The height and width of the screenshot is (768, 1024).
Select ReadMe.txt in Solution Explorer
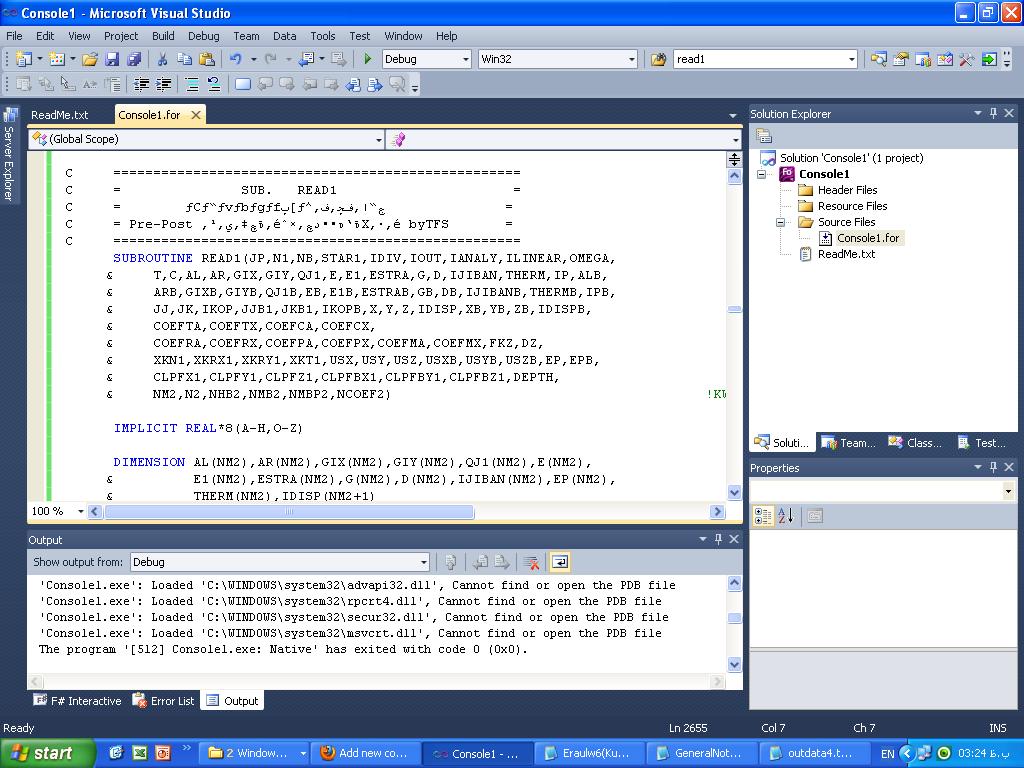click(x=846, y=254)
